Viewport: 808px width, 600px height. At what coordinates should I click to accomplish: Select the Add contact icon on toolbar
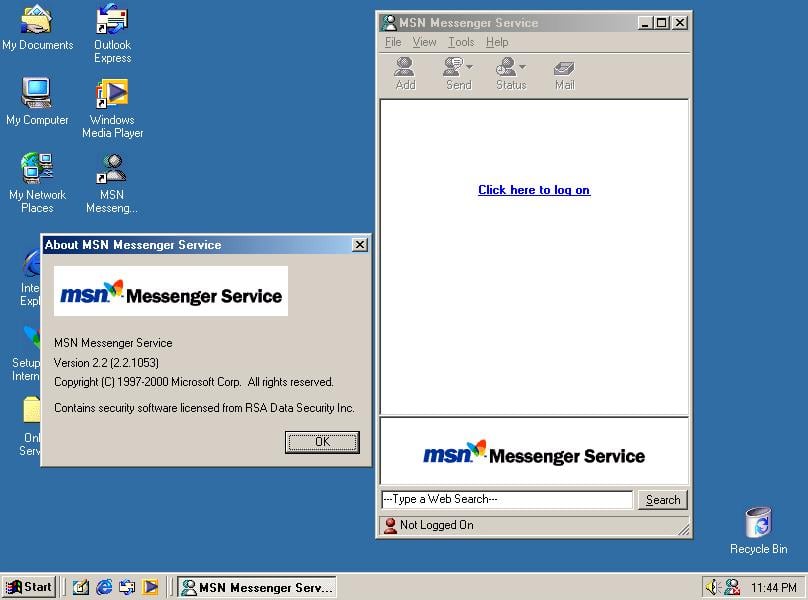click(x=403, y=70)
